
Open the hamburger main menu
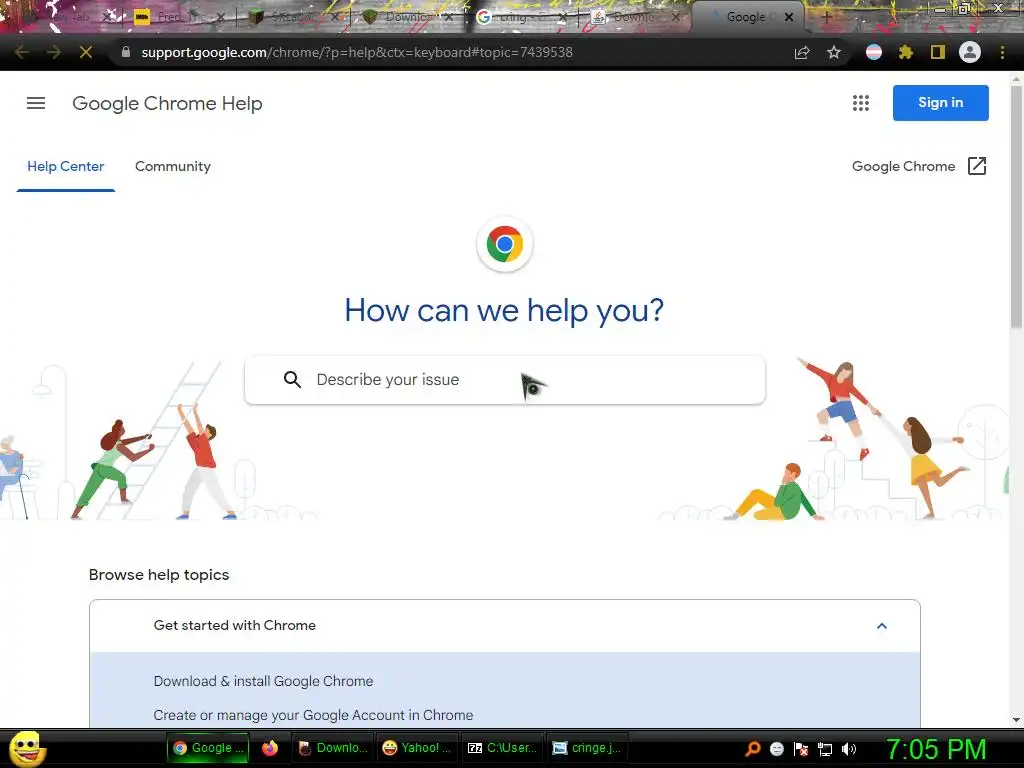[36, 103]
